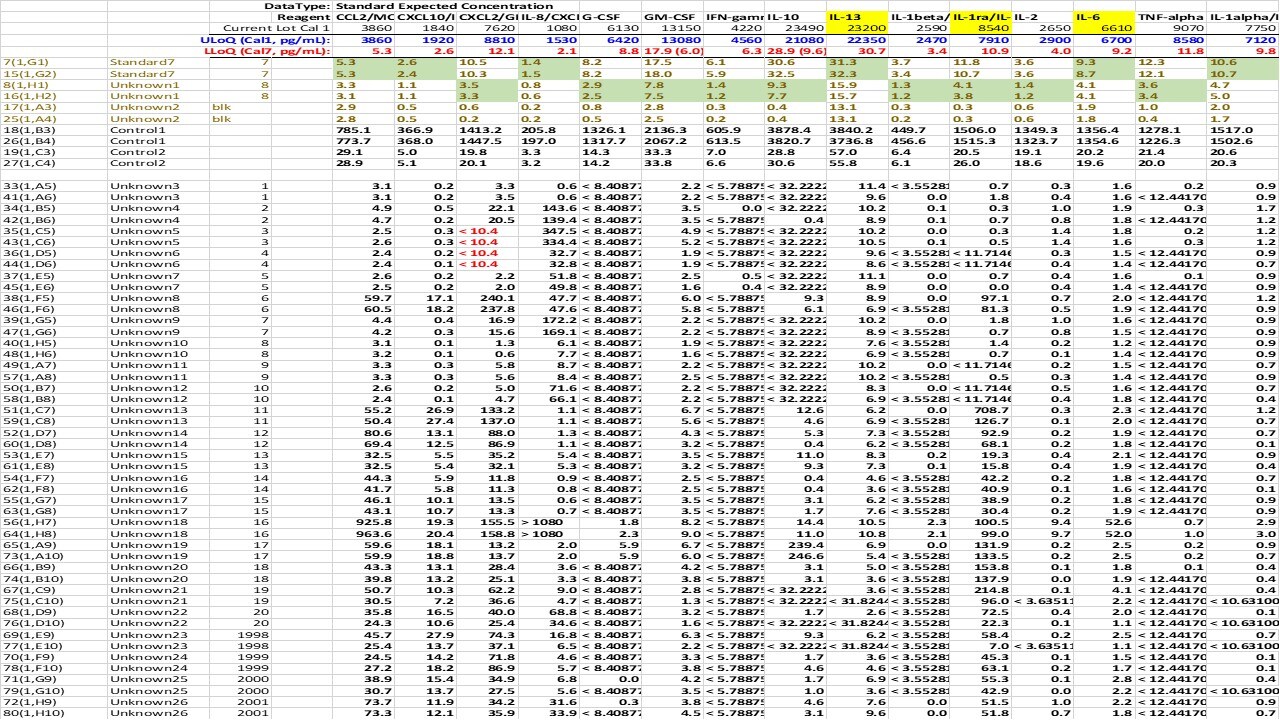Select row label '79(1,G10)'
The image size is (1280, 720).
click(30, 690)
